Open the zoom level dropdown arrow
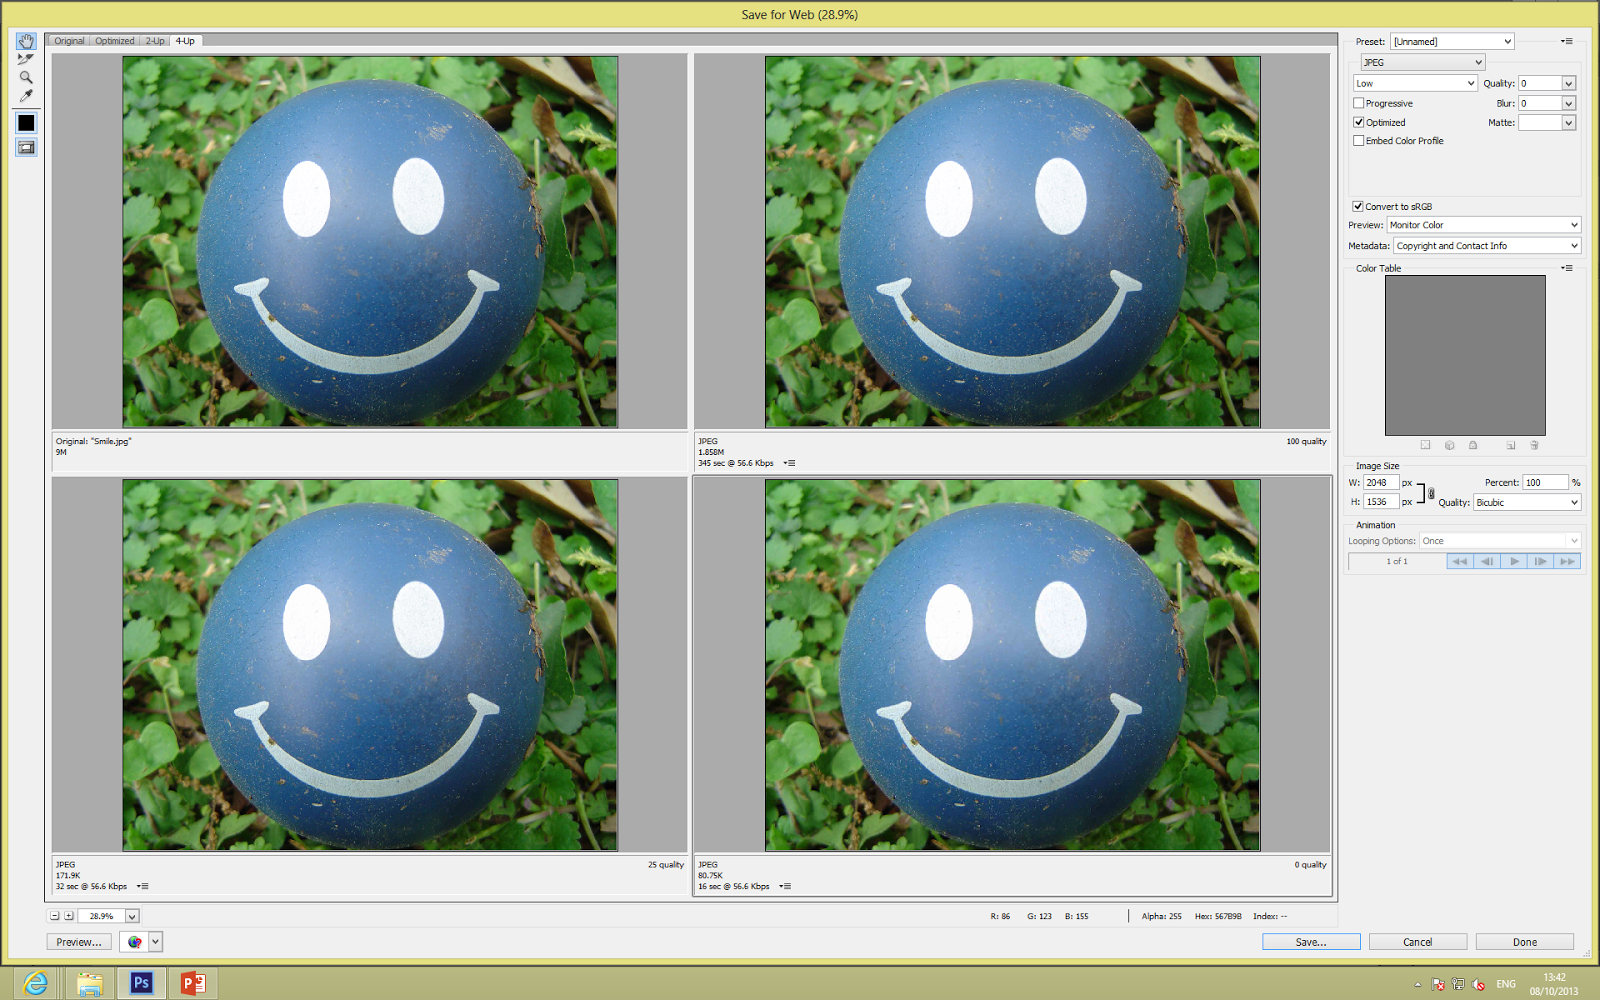 [x=132, y=916]
